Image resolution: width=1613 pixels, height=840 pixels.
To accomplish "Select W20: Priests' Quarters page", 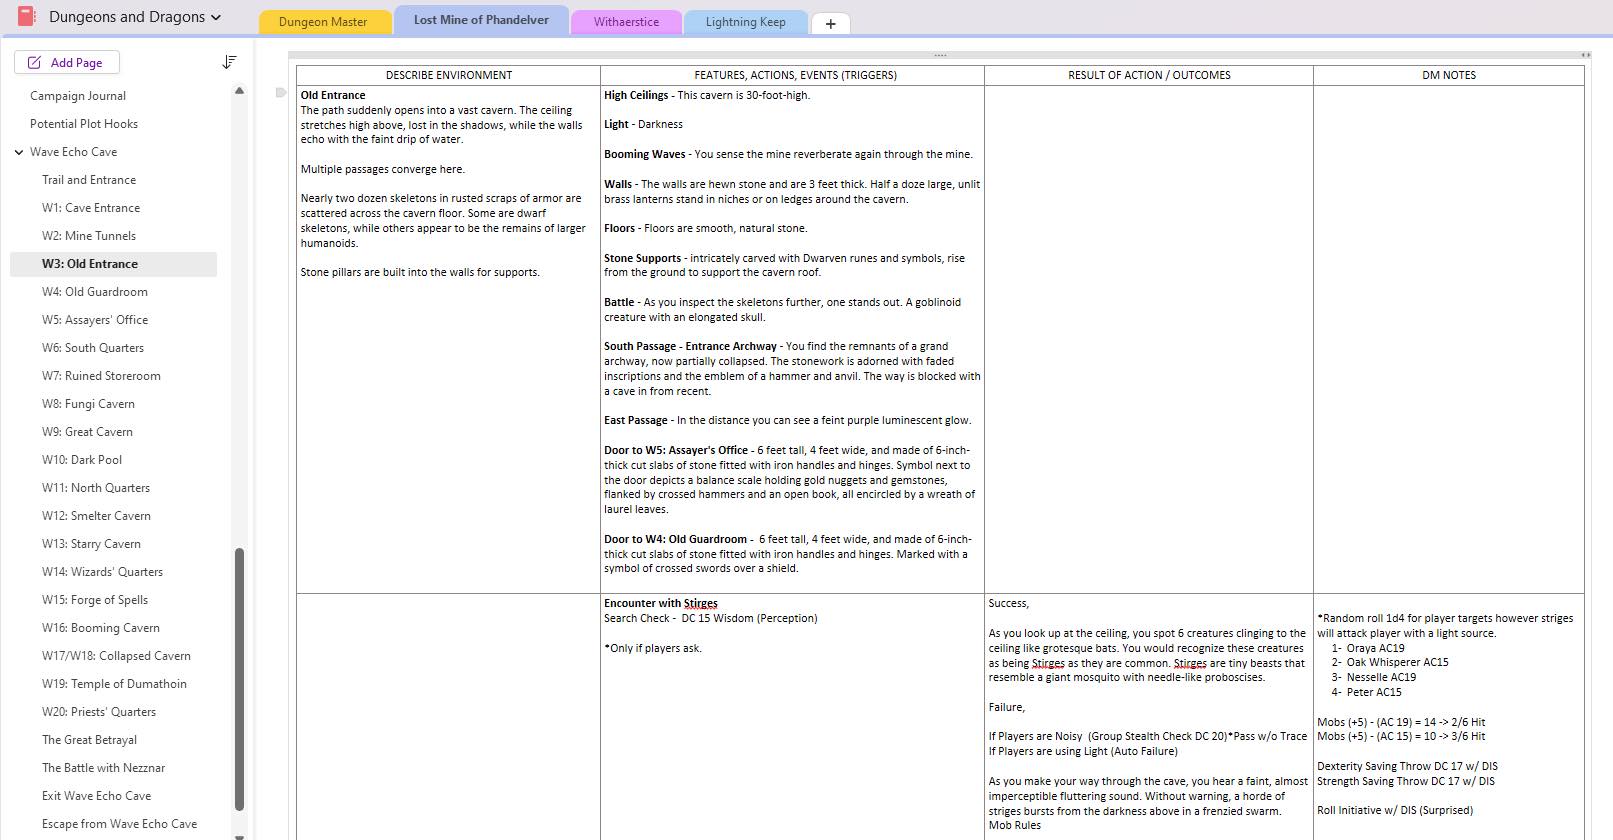I will pyautogui.click(x=99, y=712).
